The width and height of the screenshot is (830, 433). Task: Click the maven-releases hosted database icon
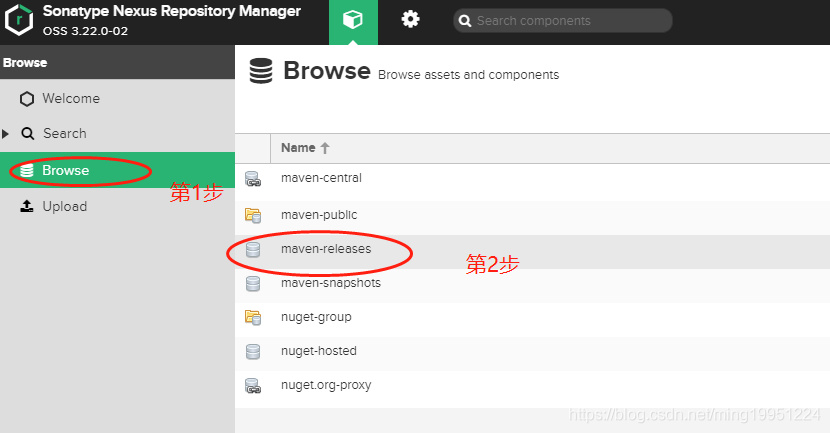253,249
